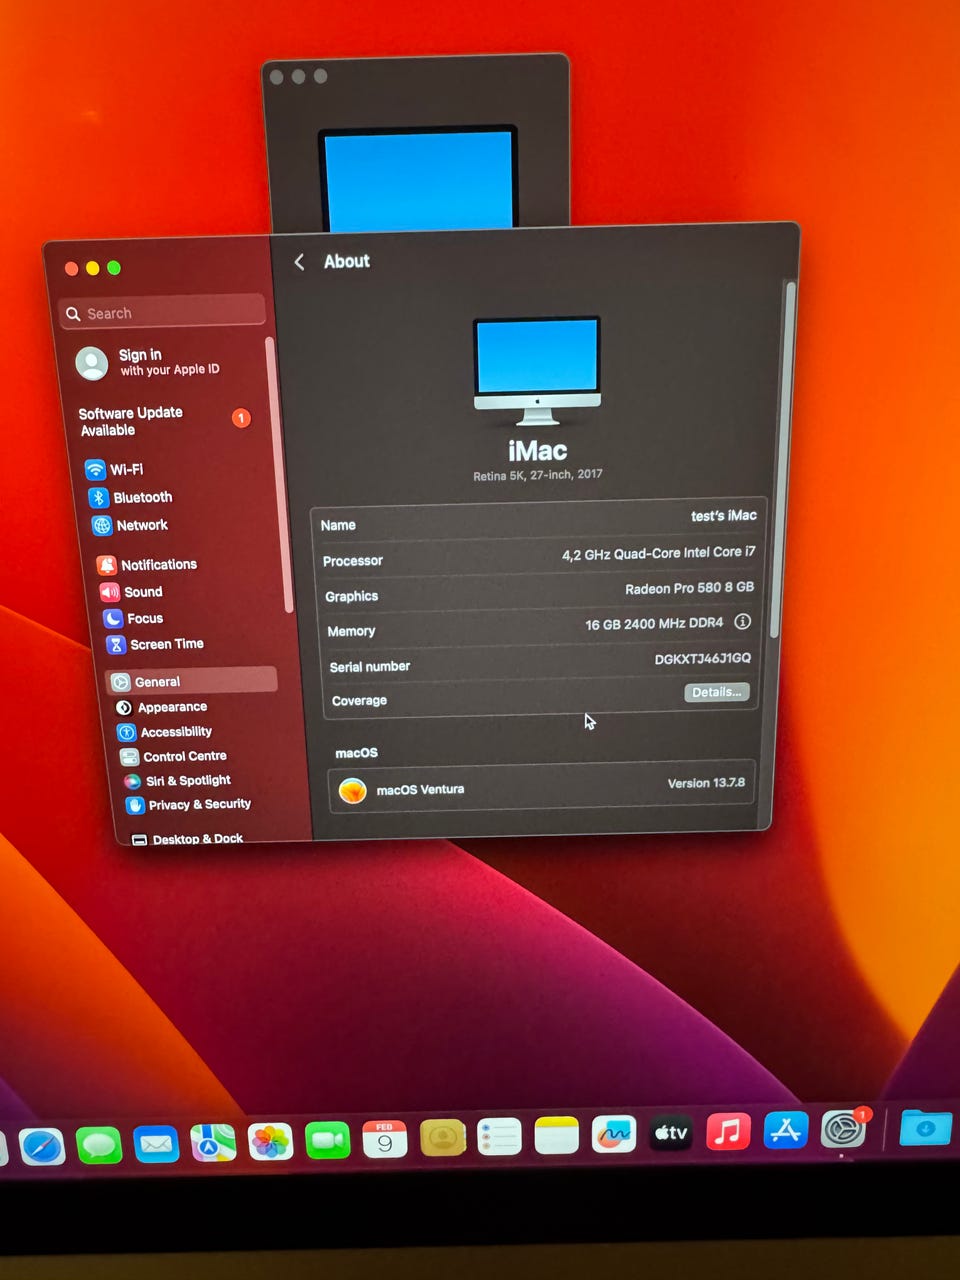Click the Coverage Details… button
This screenshot has width=960, height=1280.
click(717, 692)
